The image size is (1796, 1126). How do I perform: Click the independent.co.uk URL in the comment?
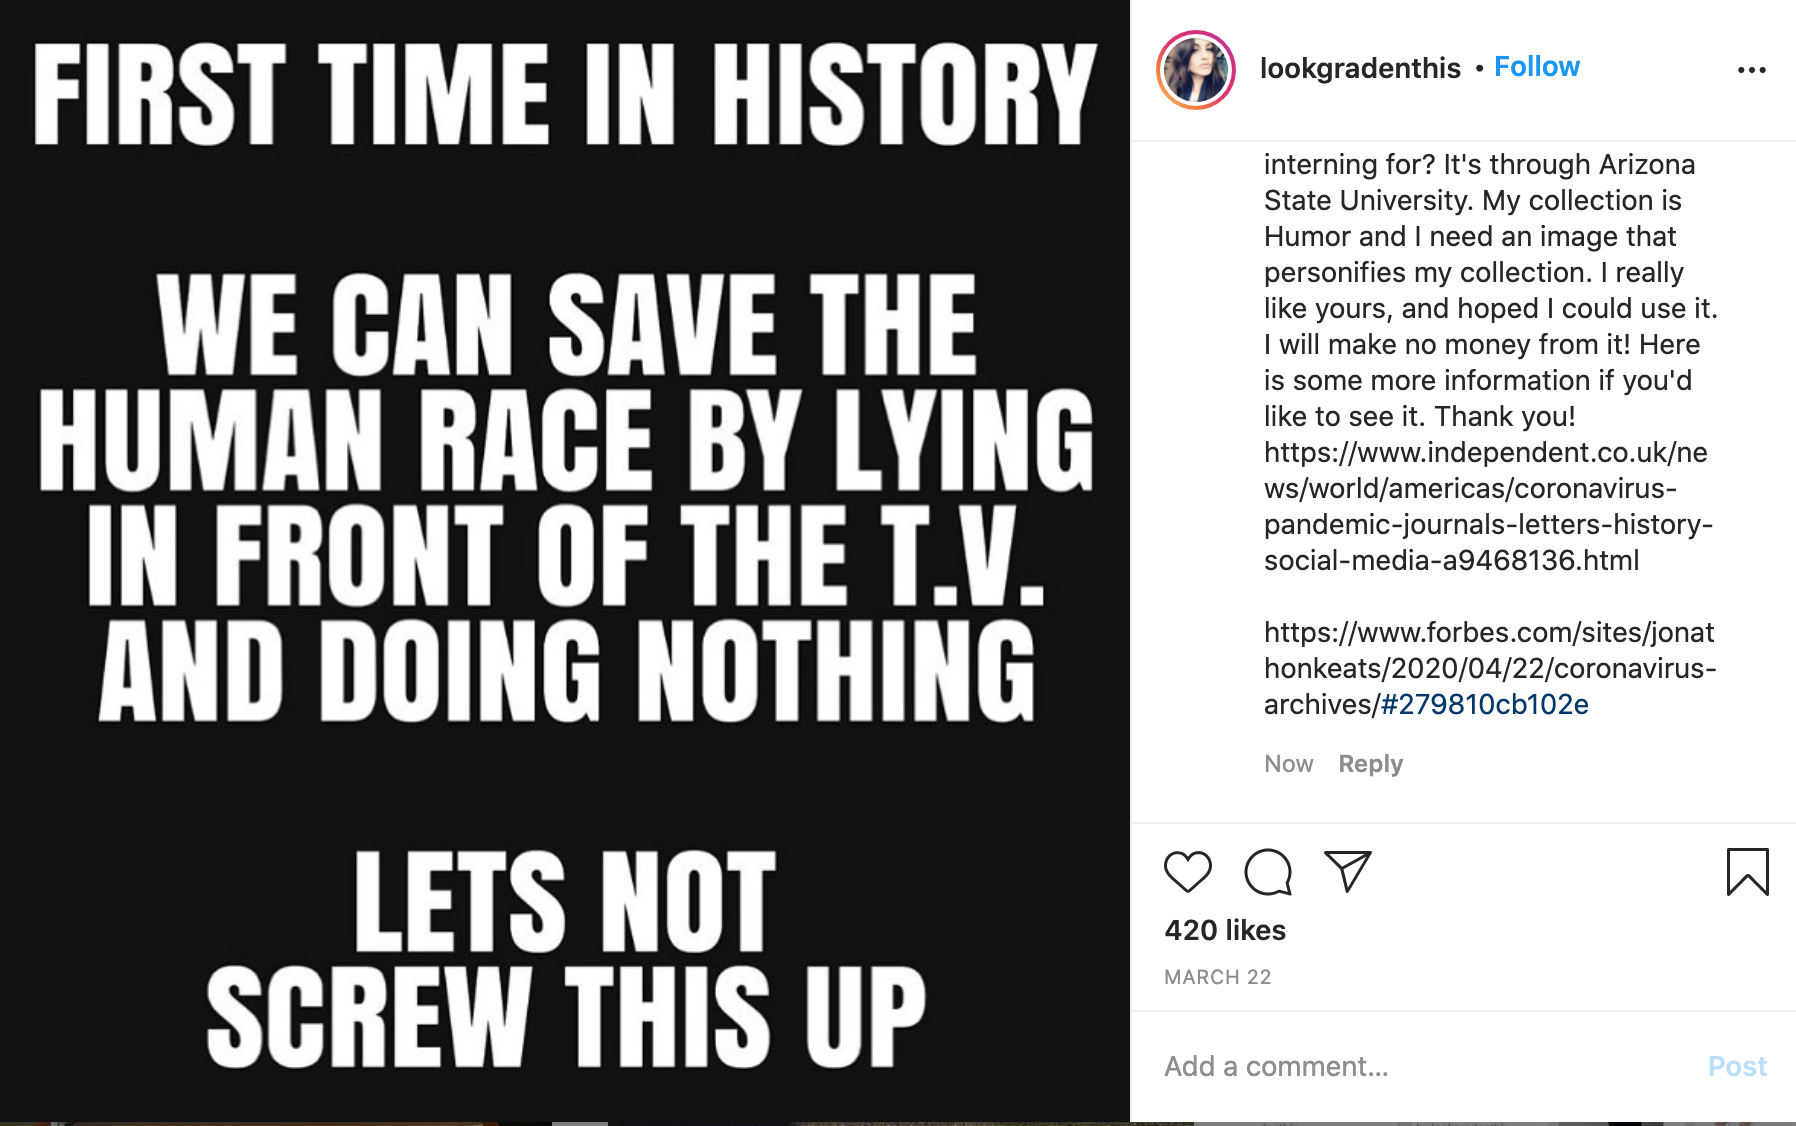point(1486,506)
